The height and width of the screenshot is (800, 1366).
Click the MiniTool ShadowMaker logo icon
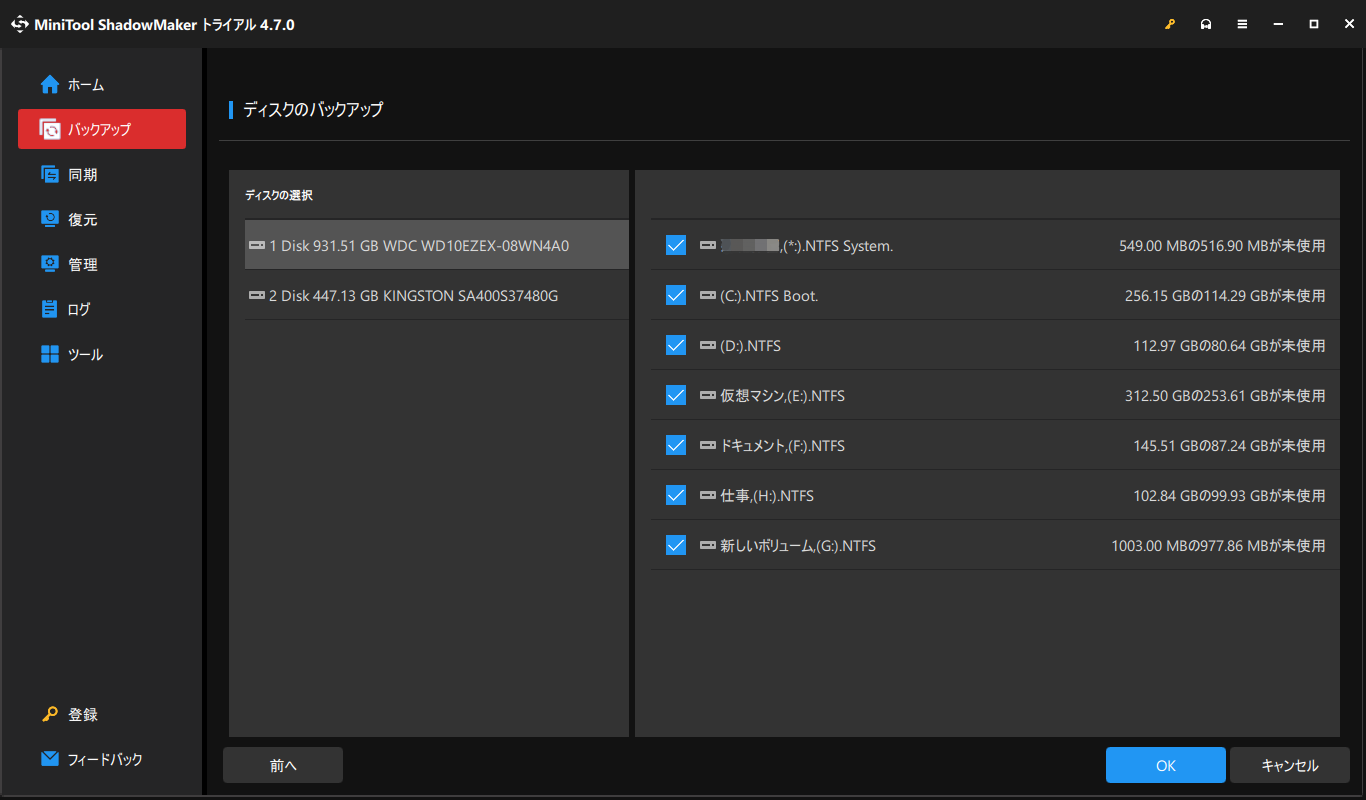click(x=20, y=24)
